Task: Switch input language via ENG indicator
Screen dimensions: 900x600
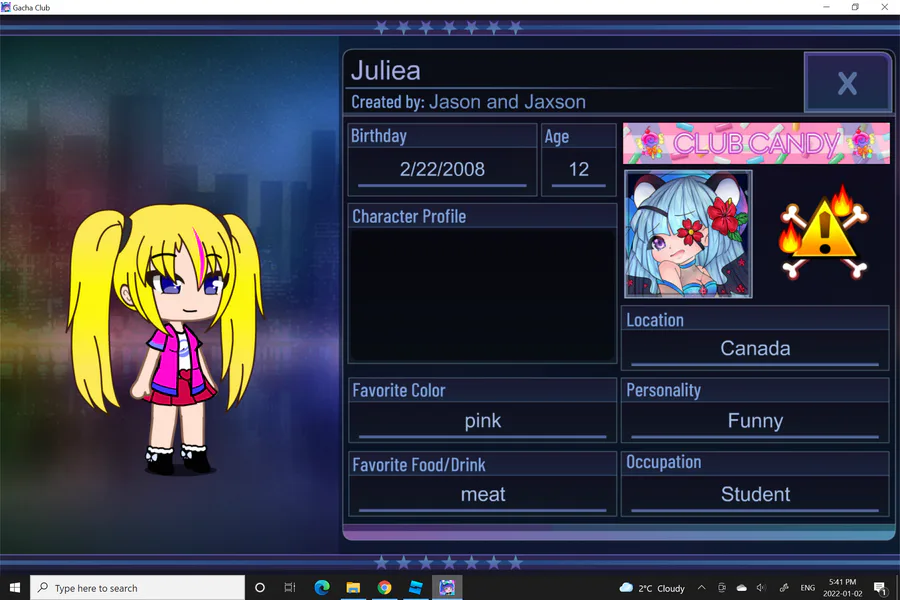Action: tap(808, 588)
